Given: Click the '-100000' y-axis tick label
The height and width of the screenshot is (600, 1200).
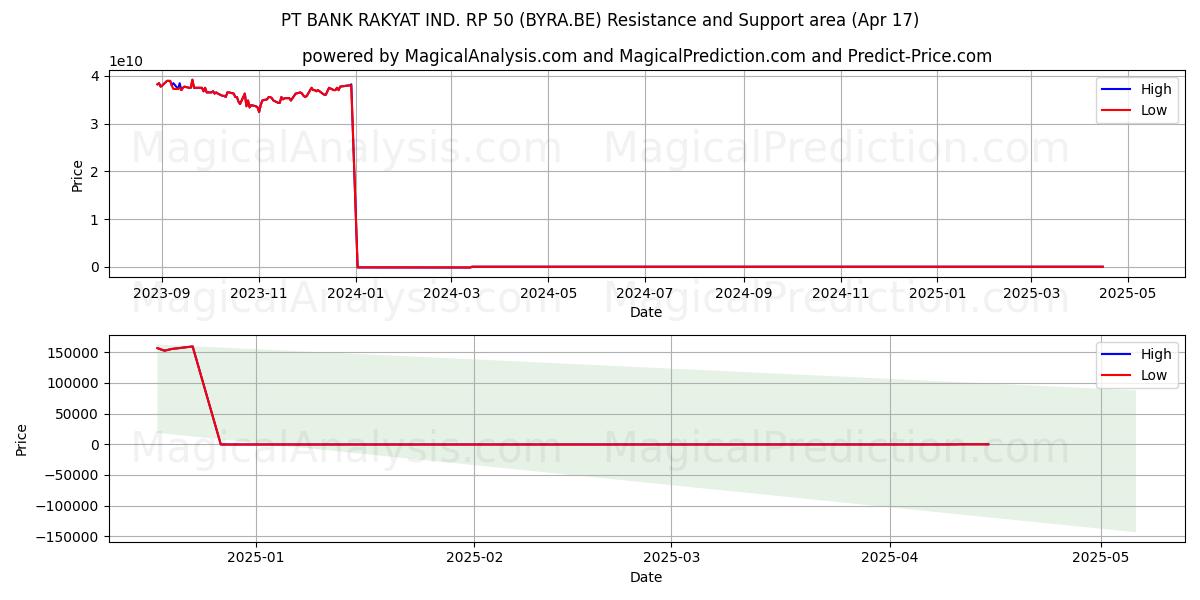Looking at the screenshot, I should pyautogui.click(x=68, y=507).
